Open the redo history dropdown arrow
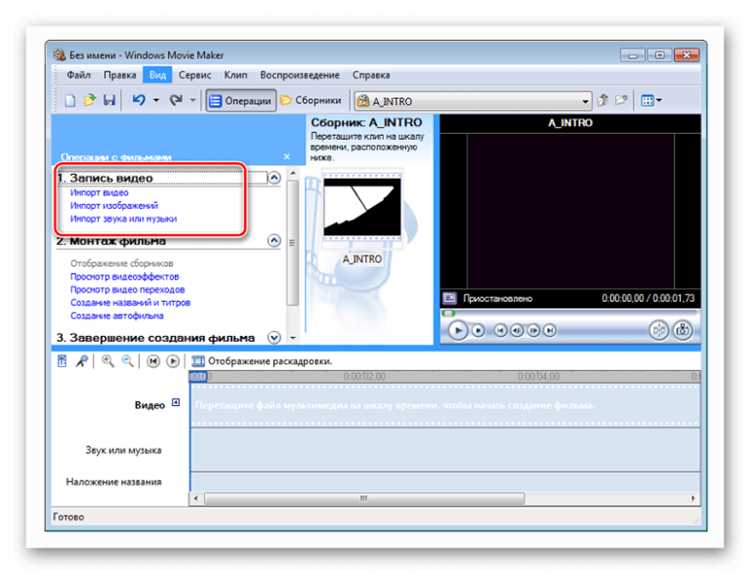The height and width of the screenshot is (574, 750). [x=193, y=100]
